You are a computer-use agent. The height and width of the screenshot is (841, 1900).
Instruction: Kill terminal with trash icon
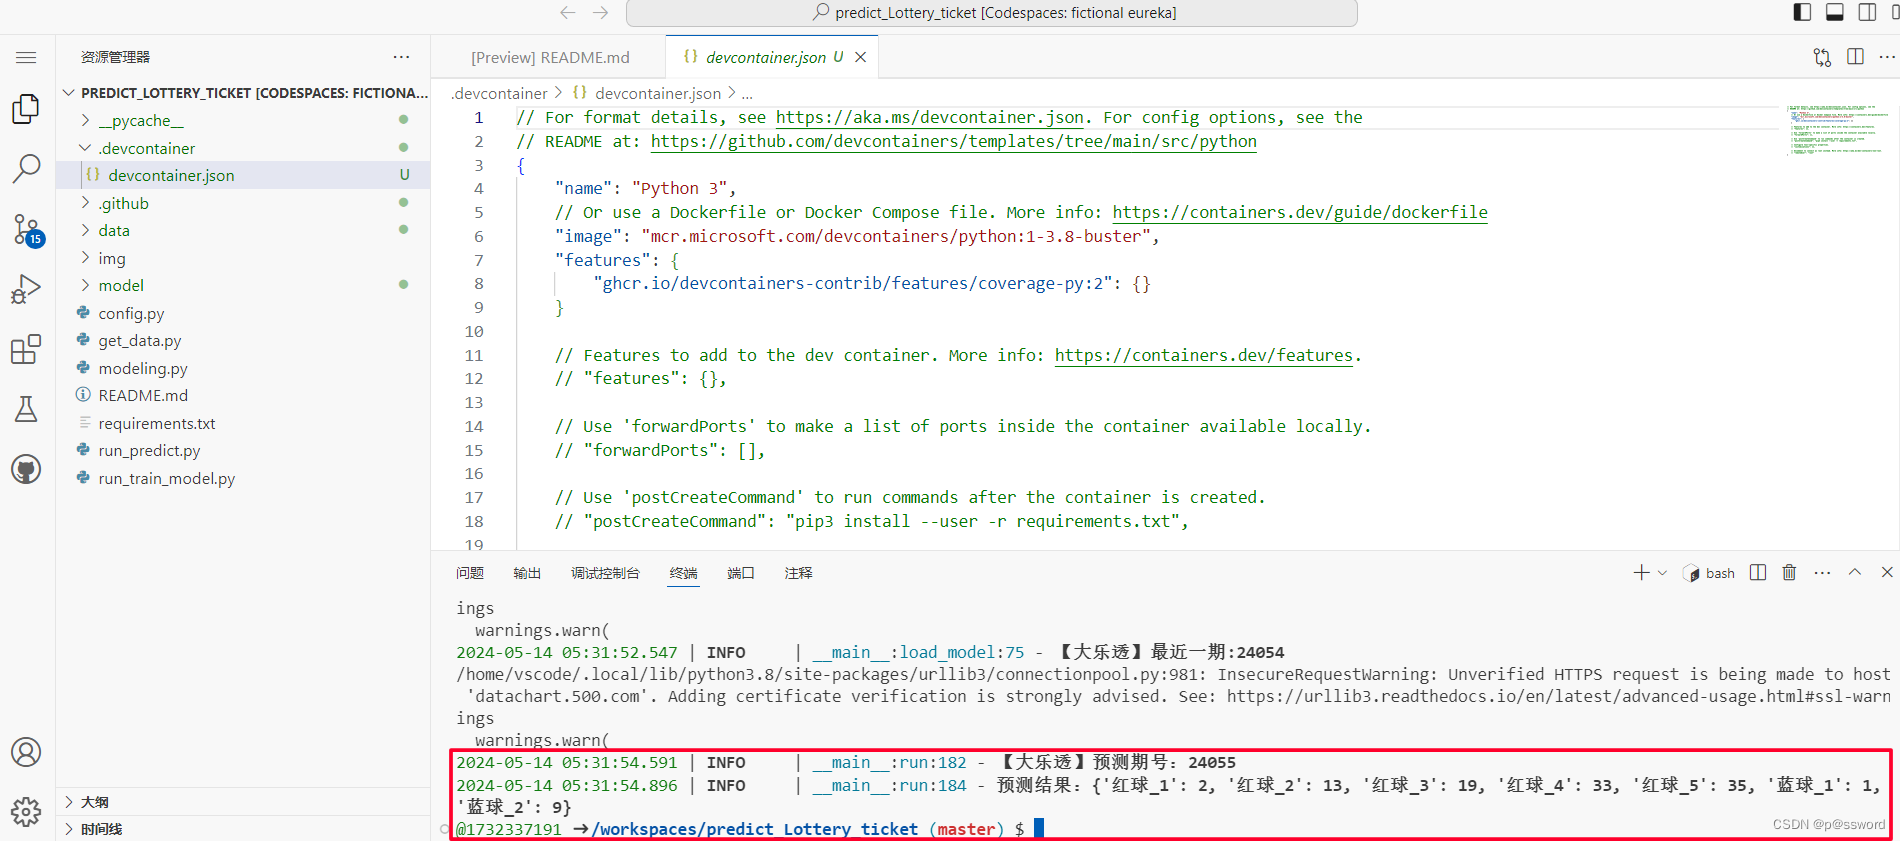pyautogui.click(x=1789, y=573)
